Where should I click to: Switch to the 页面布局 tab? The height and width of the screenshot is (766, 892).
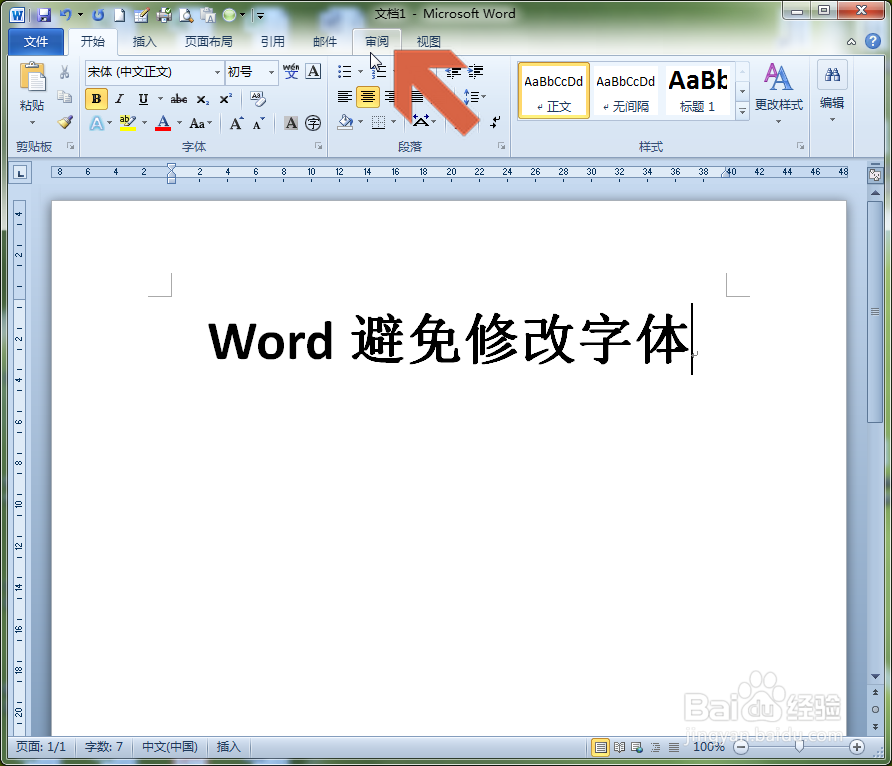(209, 42)
